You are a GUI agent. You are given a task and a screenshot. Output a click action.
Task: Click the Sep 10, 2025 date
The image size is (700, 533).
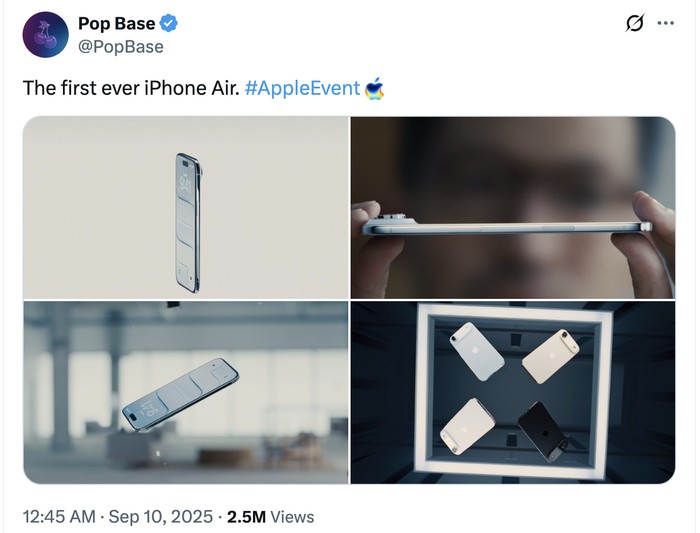coord(160,516)
